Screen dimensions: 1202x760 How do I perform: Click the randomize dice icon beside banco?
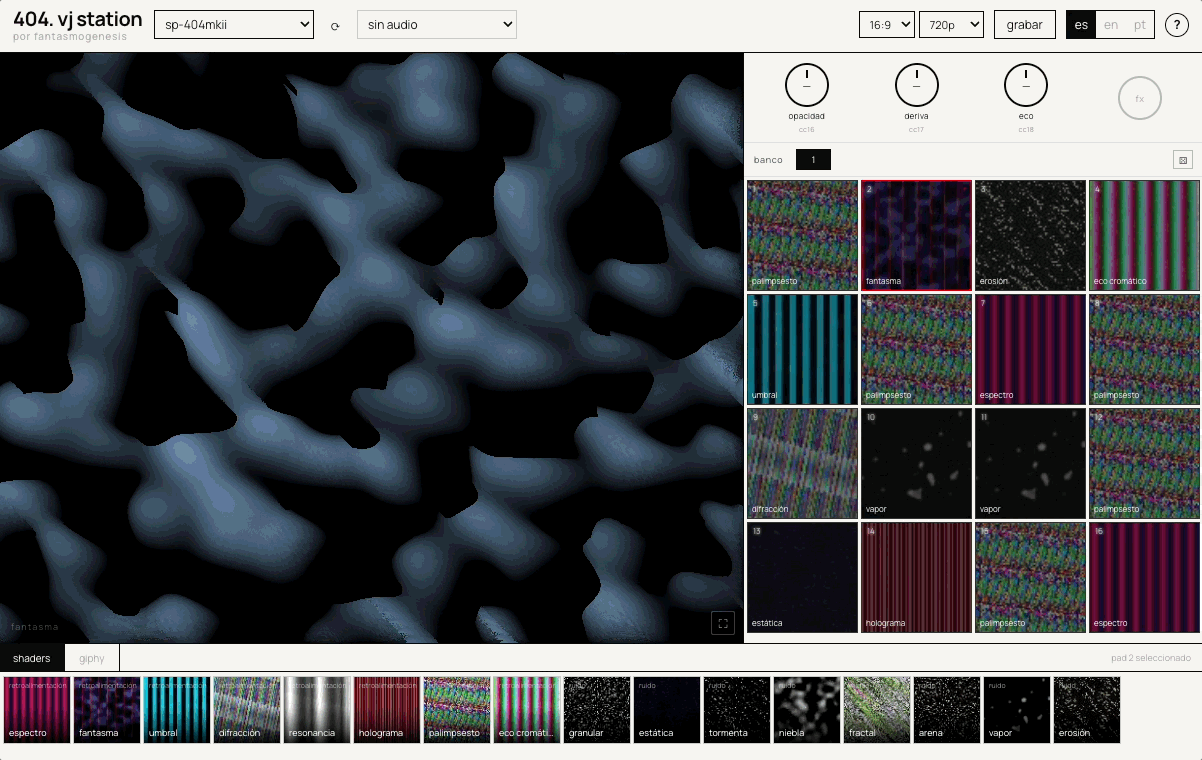click(1182, 160)
